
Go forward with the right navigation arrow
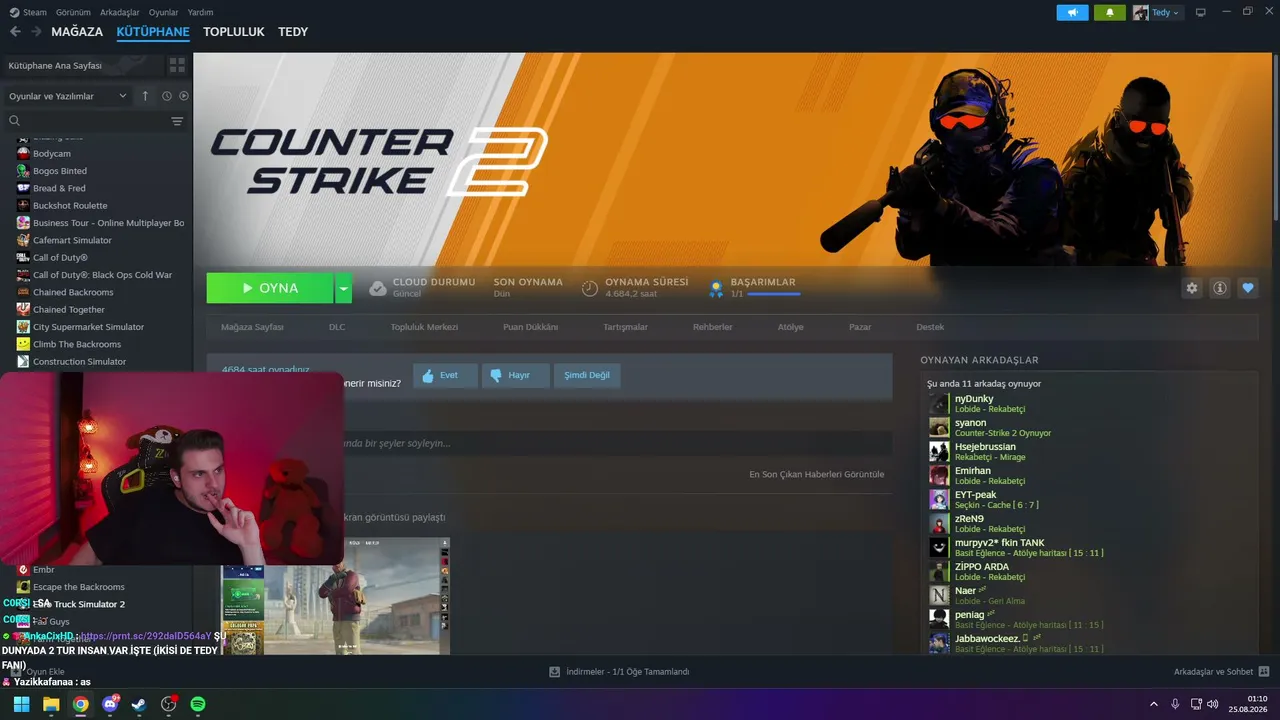pyautogui.click(x=36, y=32)
